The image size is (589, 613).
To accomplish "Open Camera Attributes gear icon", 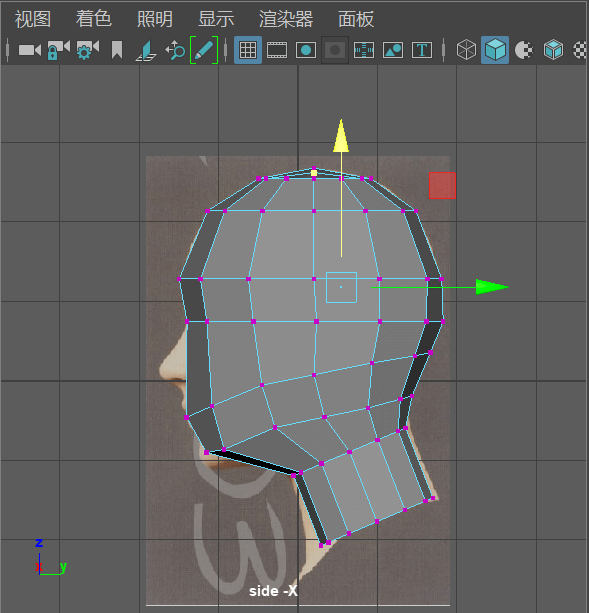I will pyautogui.click(x=88, y=50).
